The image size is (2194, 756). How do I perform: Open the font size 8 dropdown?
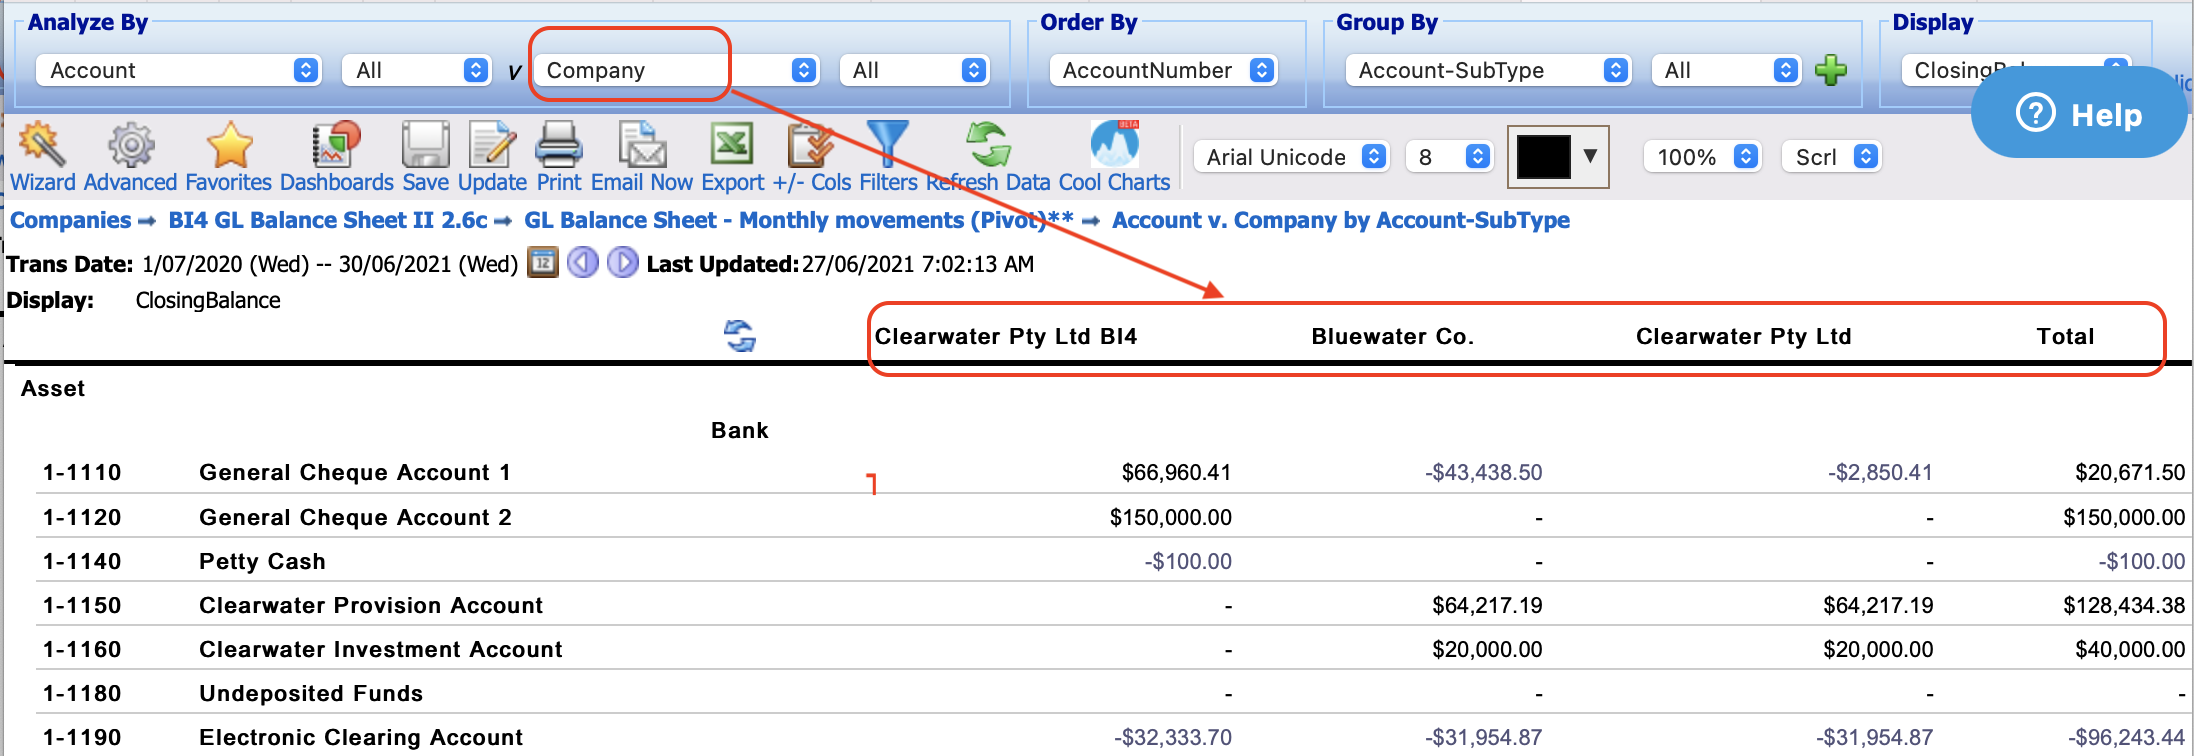pos(1449,157)
